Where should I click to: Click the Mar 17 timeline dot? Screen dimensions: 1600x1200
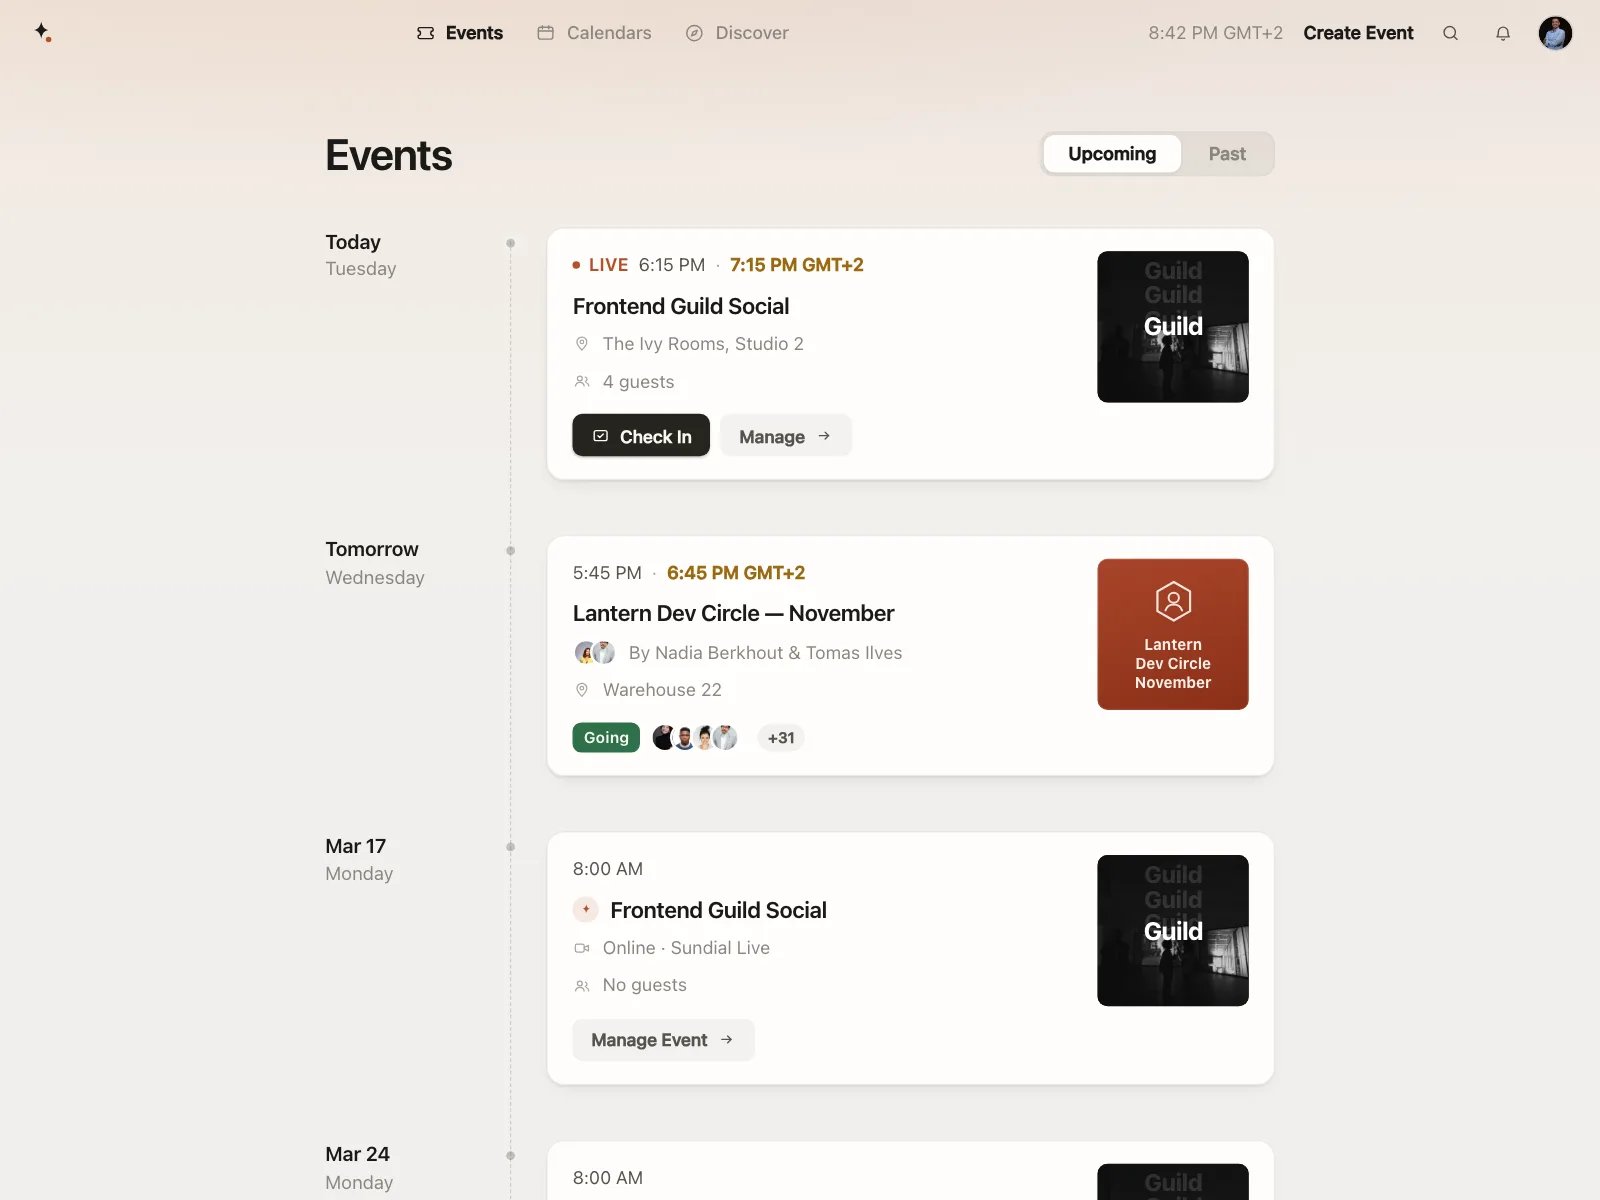tap(511, 847)
